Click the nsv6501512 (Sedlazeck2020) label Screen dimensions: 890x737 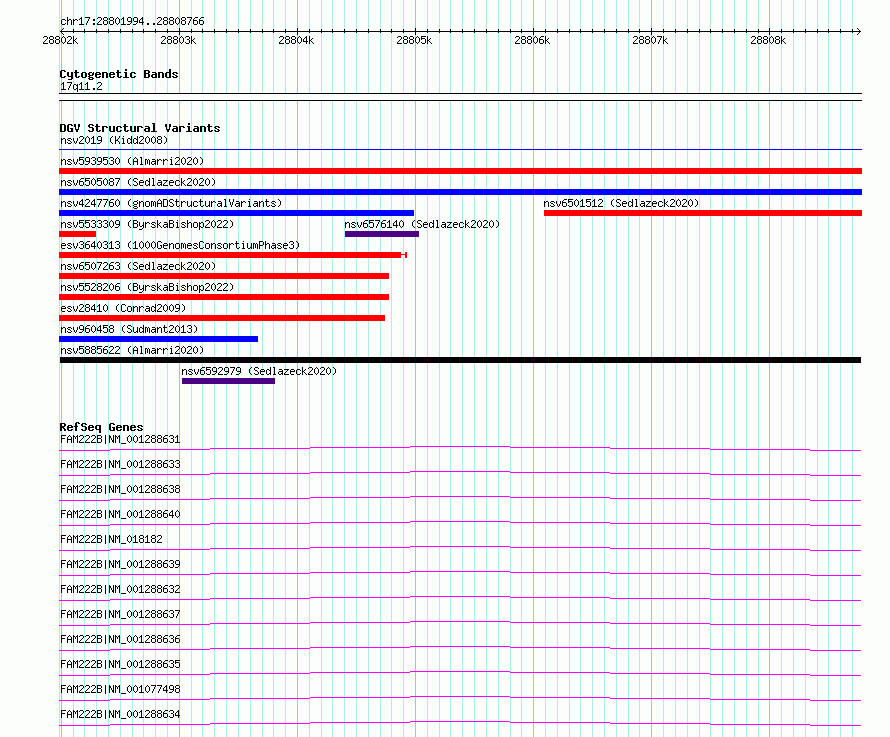(622, 203)
